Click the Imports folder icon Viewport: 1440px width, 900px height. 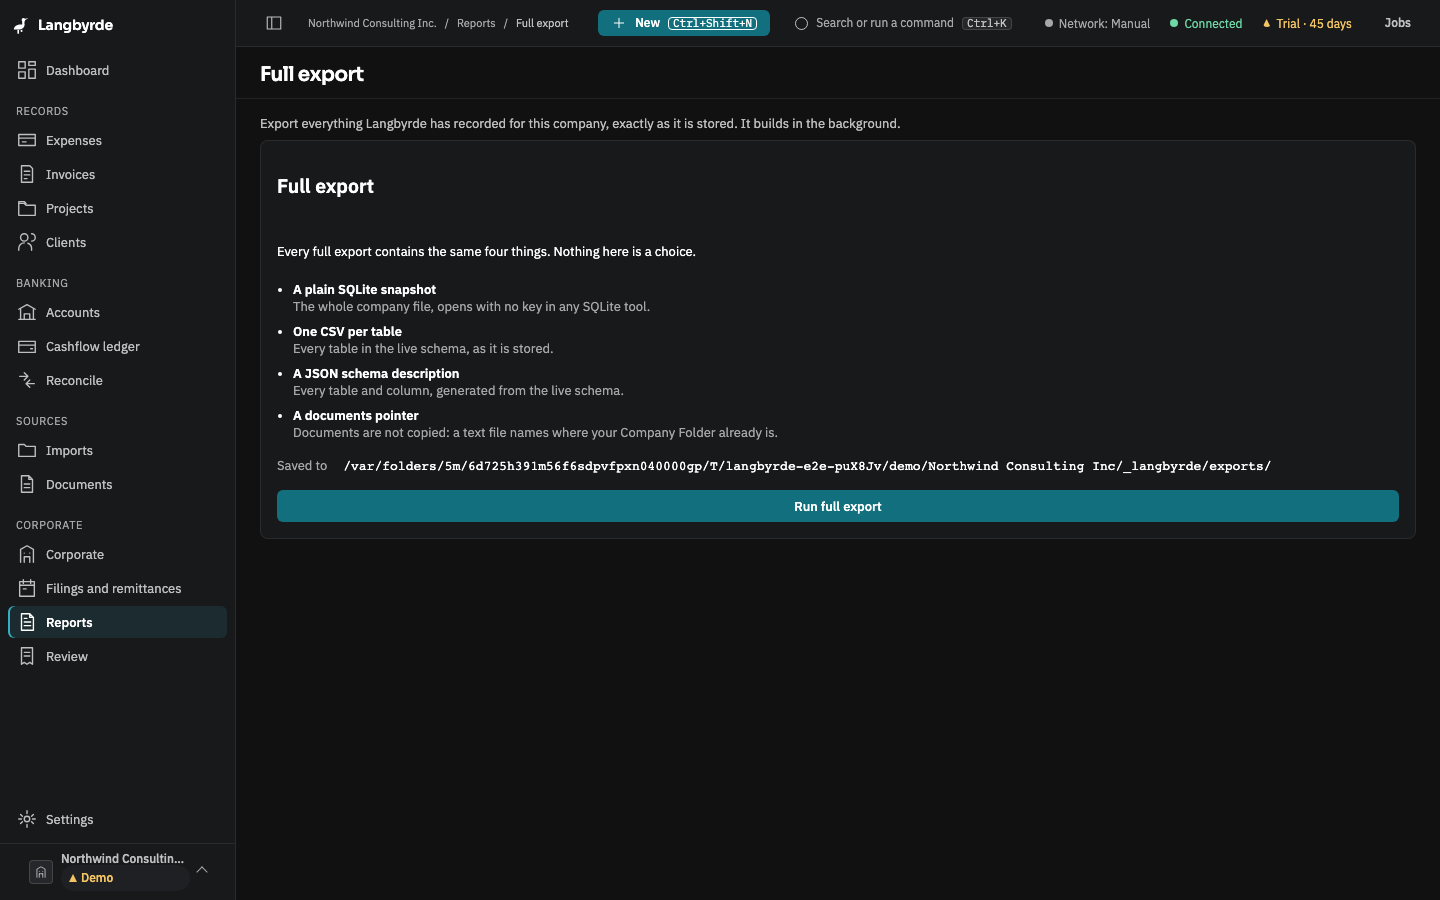point(27,450)
